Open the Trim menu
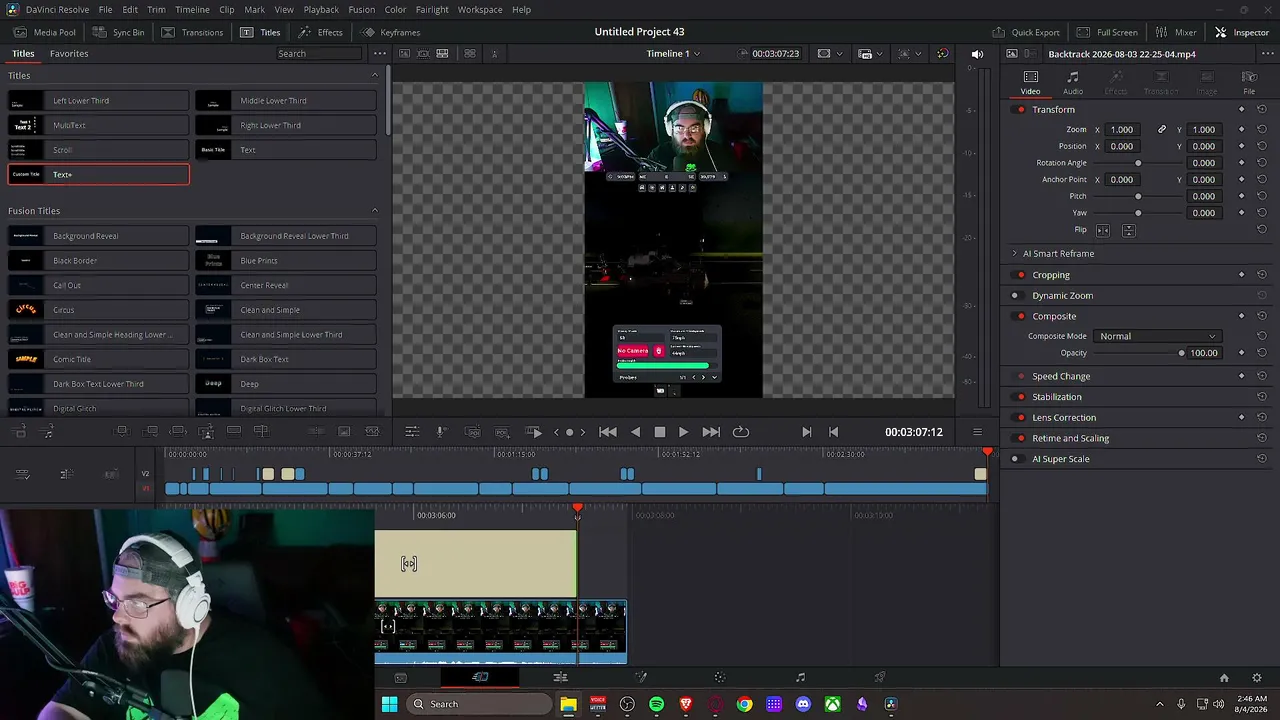 point(156,9)
